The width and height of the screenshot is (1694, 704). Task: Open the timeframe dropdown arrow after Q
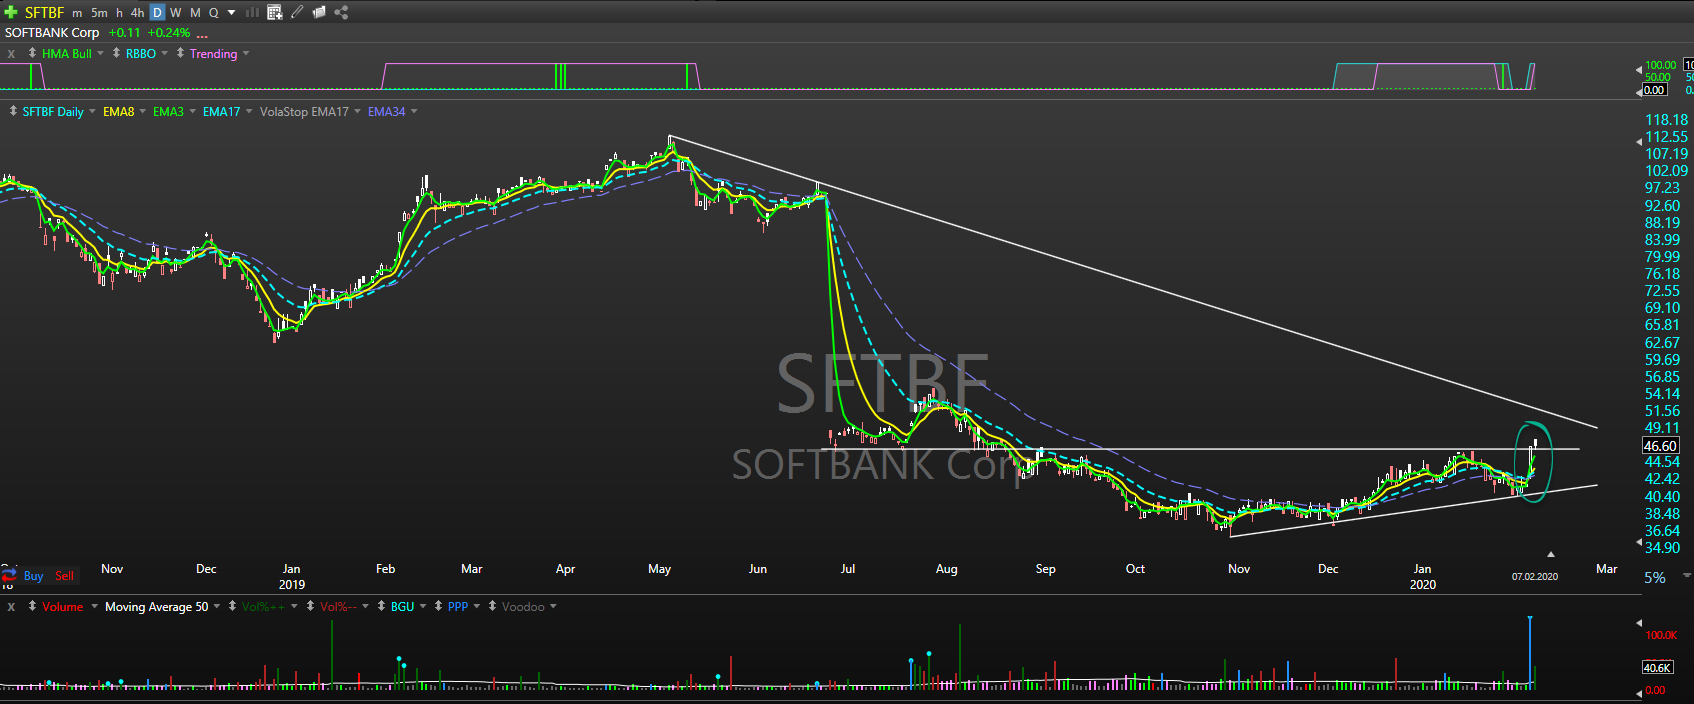click(x=232, y=13)
